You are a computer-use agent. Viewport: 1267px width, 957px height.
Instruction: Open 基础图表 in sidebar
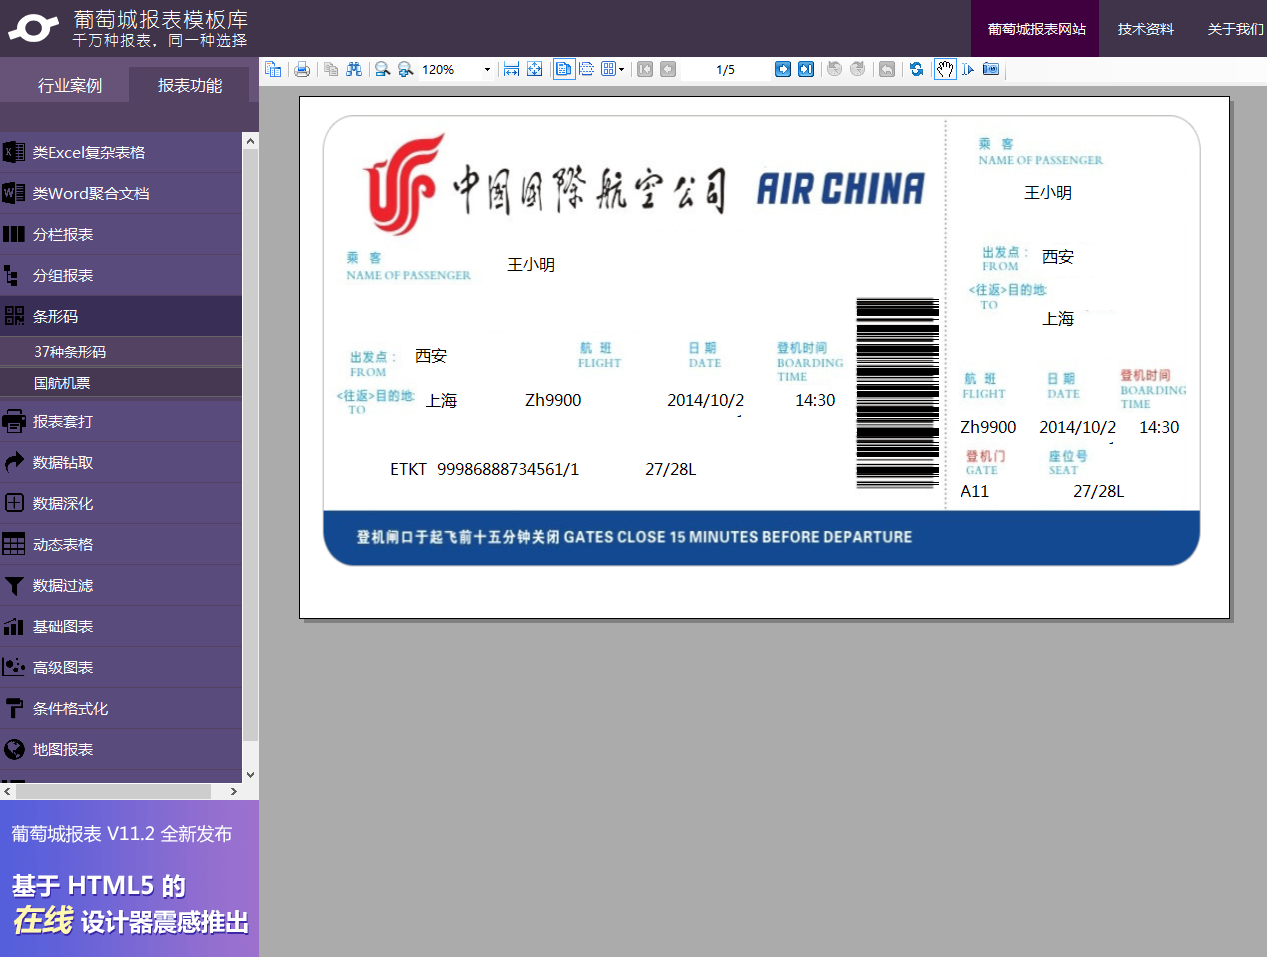pyautogui.click(x=121, y=626)
